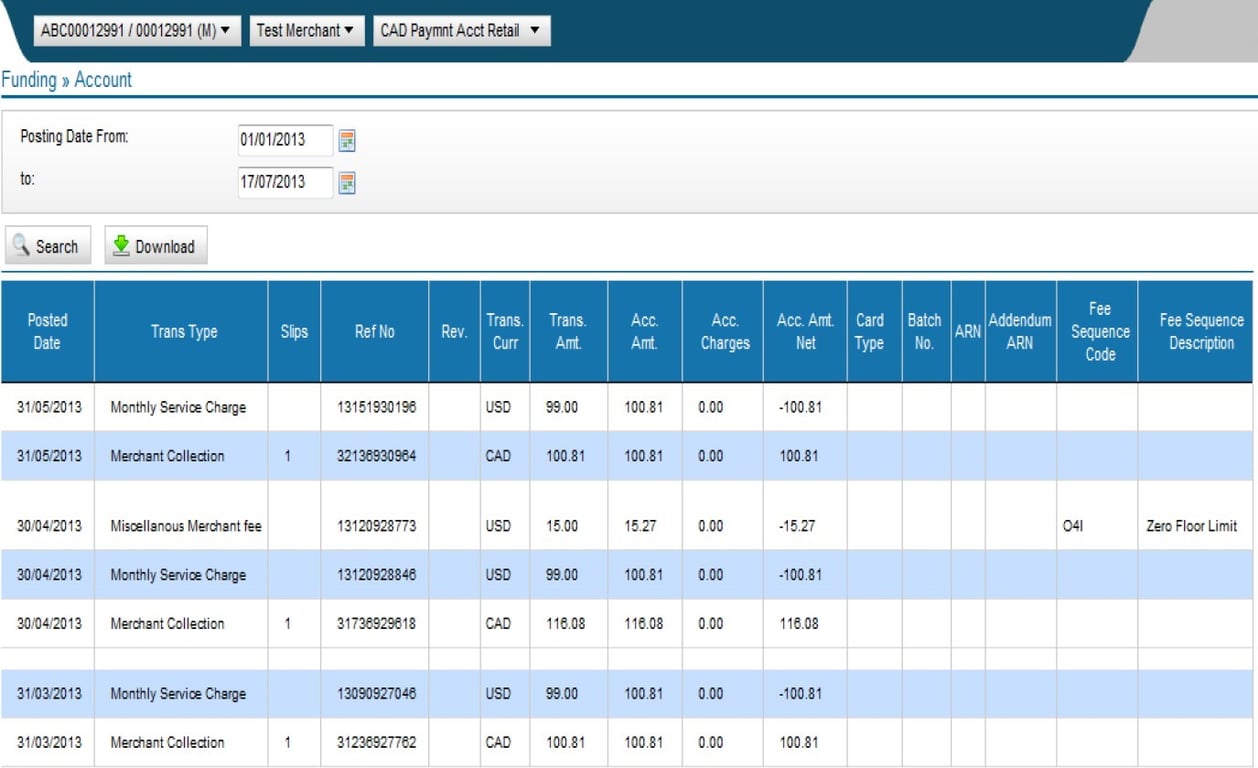Click the Funding breadcrumb link
Screen dimensions: 1258x768
pos(29,80)
